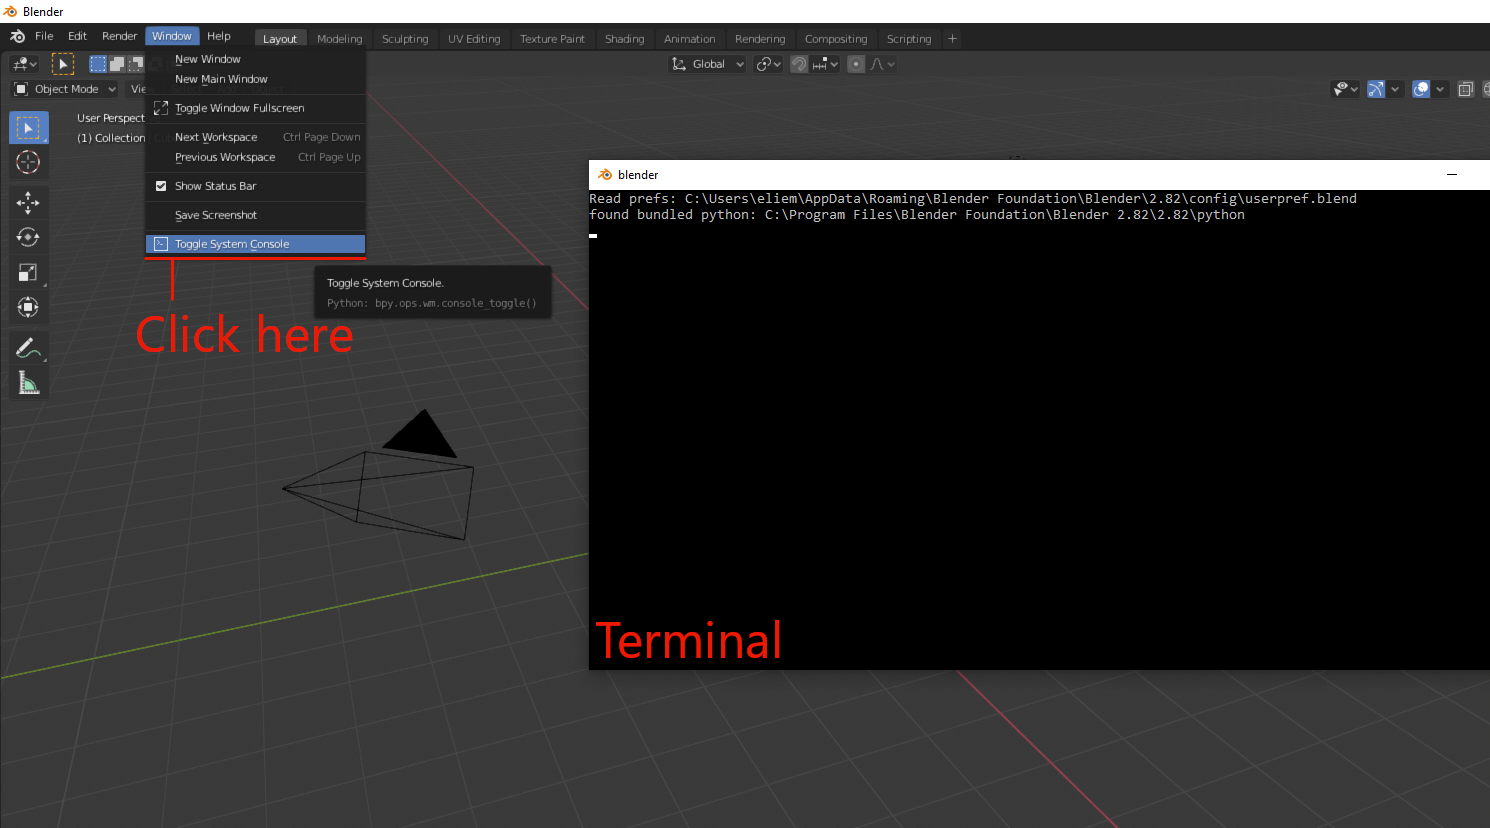Open the Help menu
Image resolution: width=1490 pixels, height=828 pixels.
click(x=219, y=35)
